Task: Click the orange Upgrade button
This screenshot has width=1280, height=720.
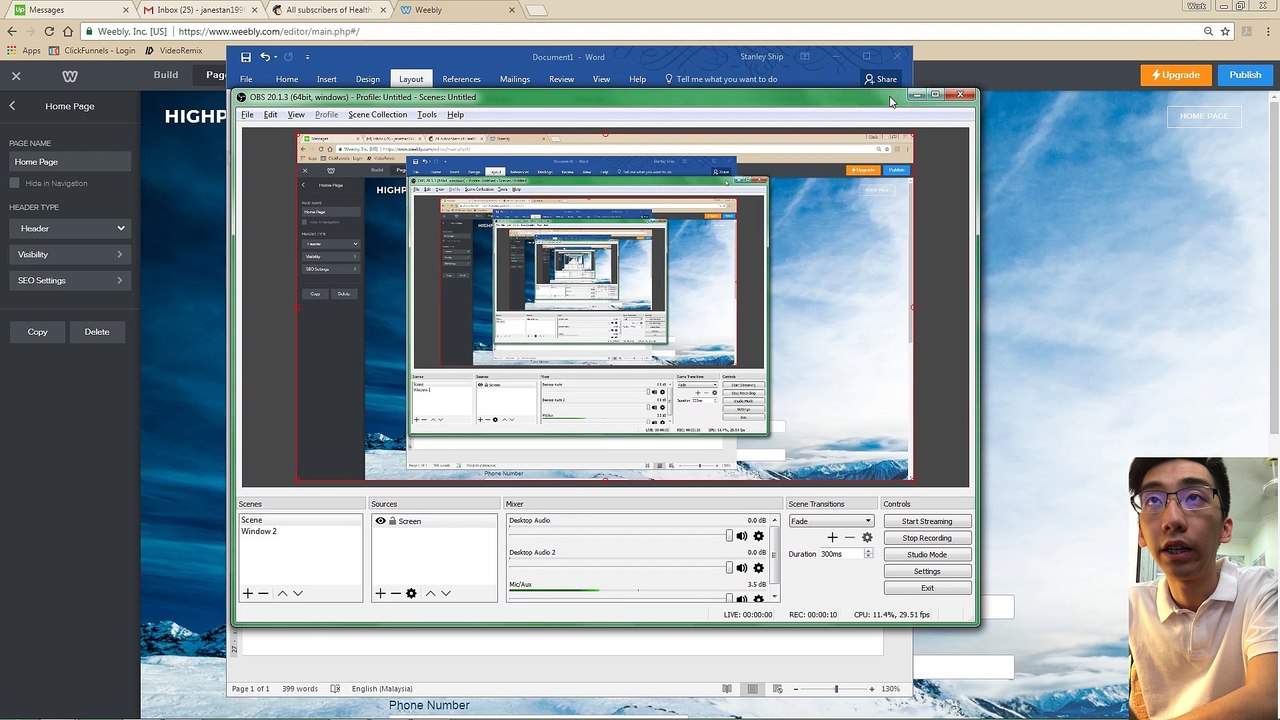Action: [x=1176, y=75]
